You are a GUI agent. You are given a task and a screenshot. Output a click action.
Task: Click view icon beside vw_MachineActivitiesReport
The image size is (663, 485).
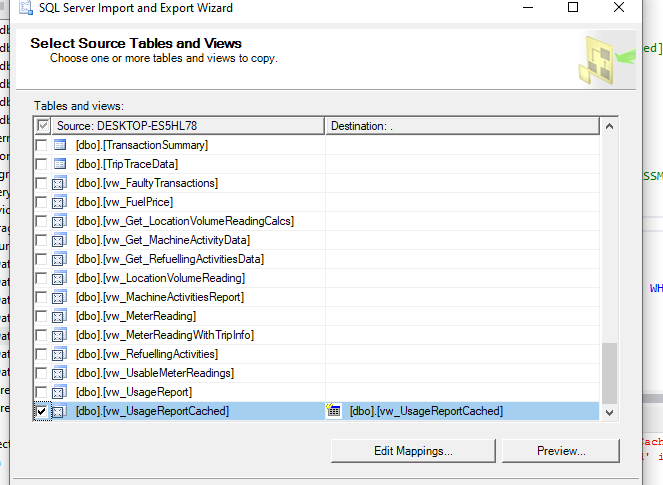[59, 297]
